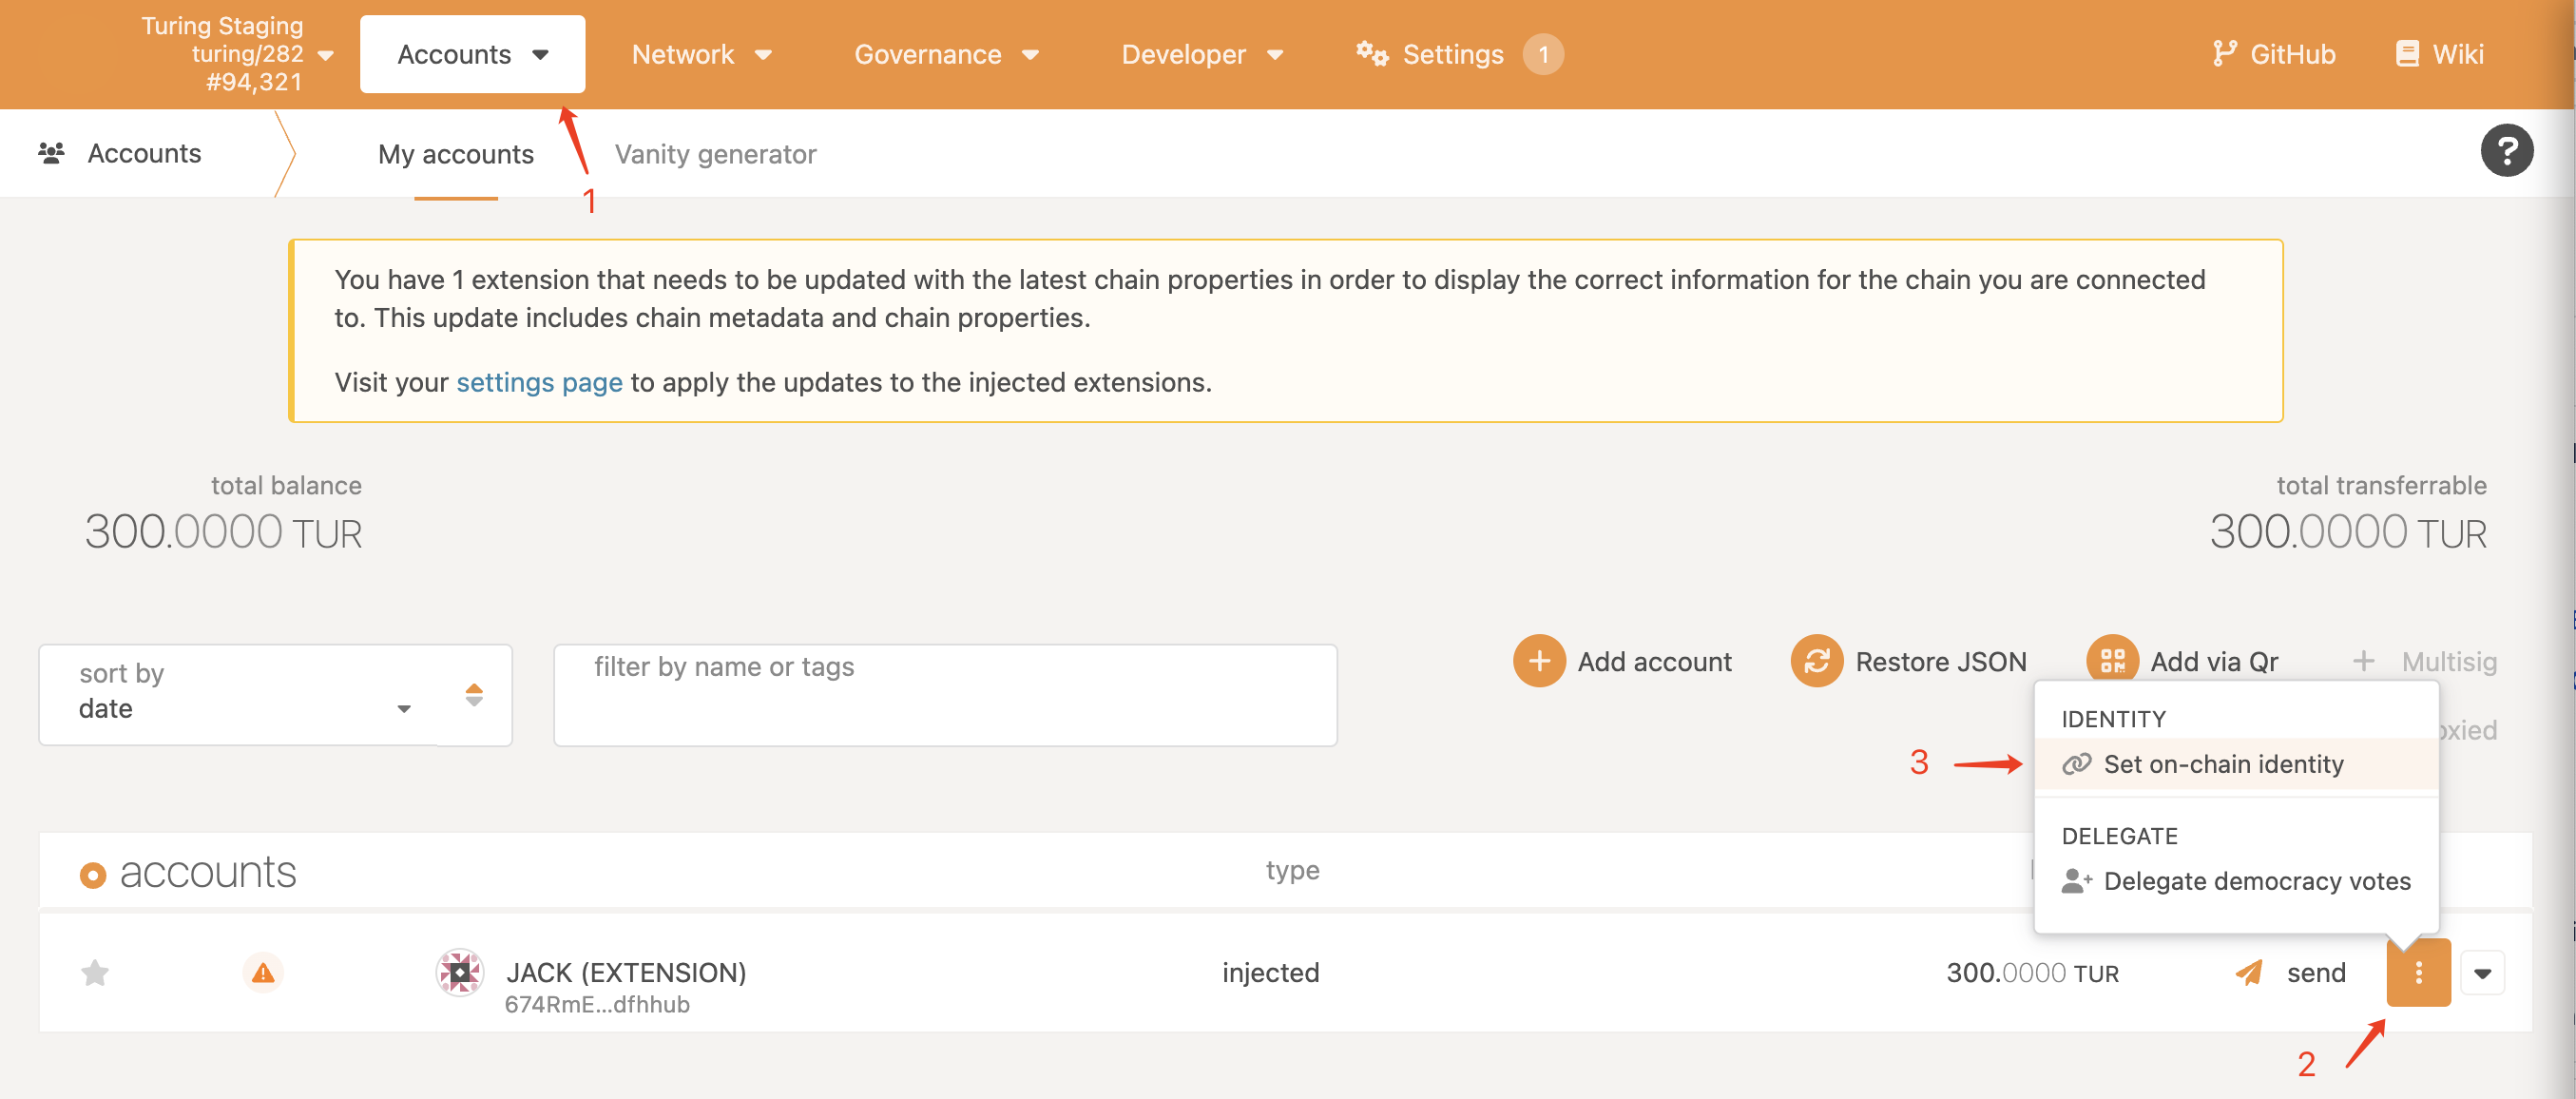Open the Developer menu

(1202, 54)
